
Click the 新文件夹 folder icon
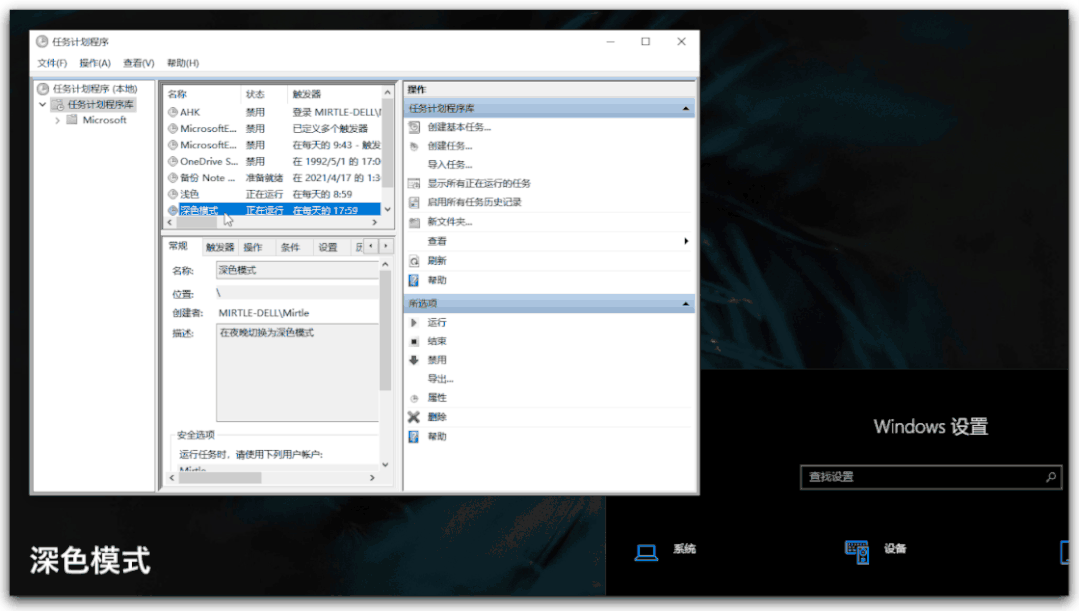tap(414, 222)
